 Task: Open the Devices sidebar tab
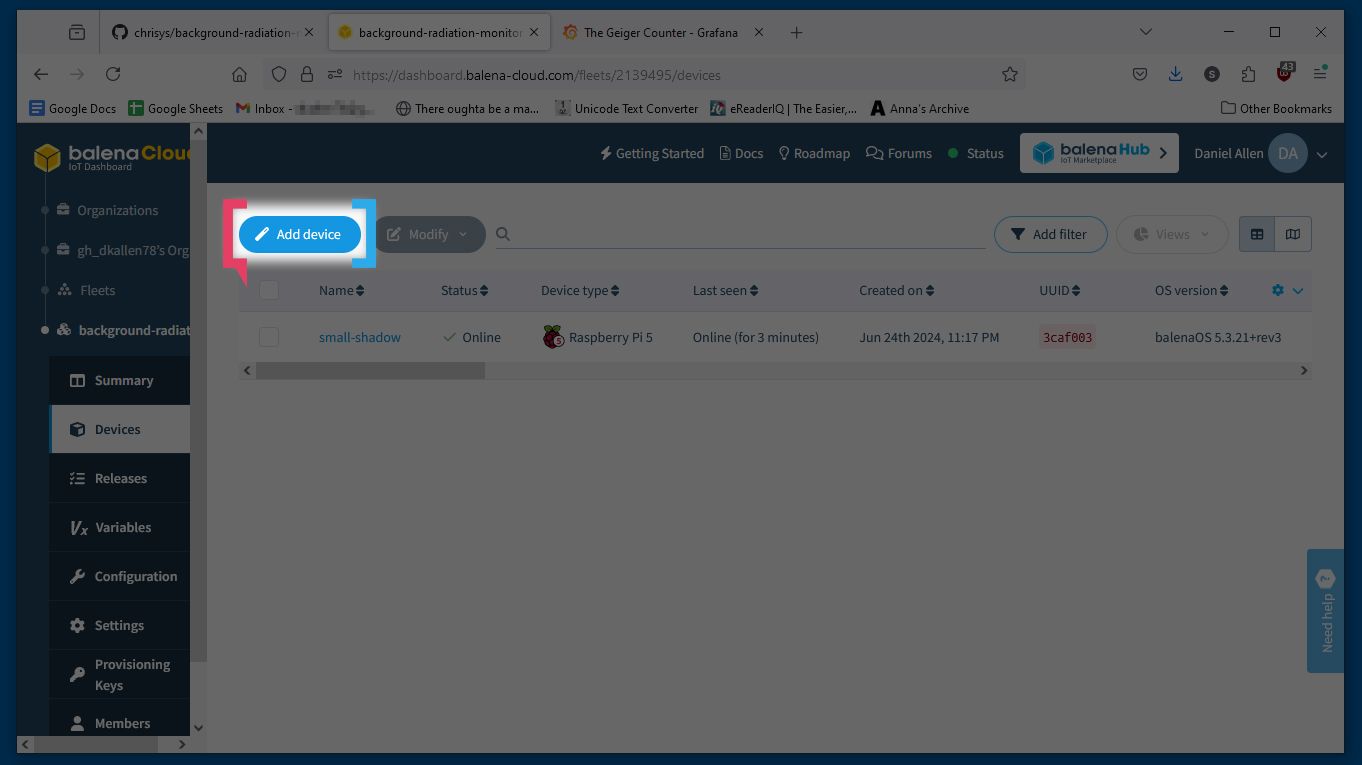tap(120, 429)
